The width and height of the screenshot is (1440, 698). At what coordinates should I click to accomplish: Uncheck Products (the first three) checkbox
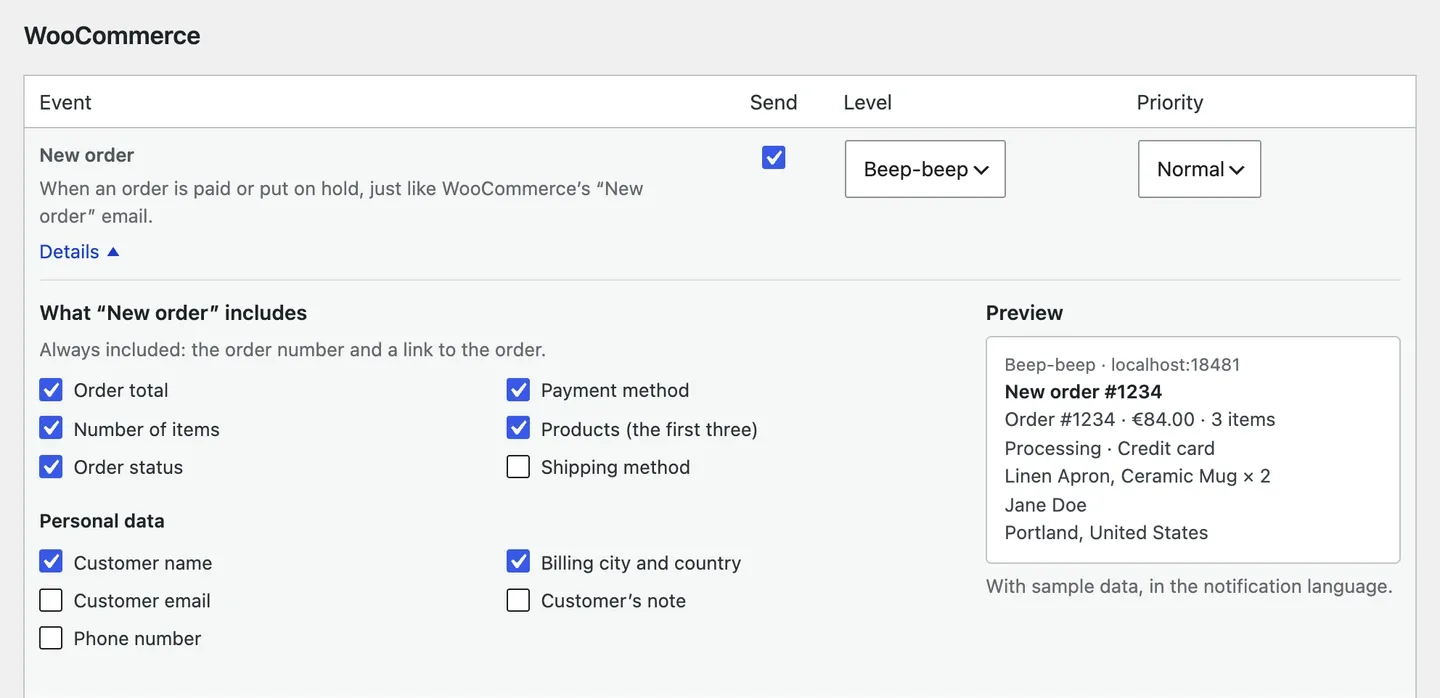[518, 428]
